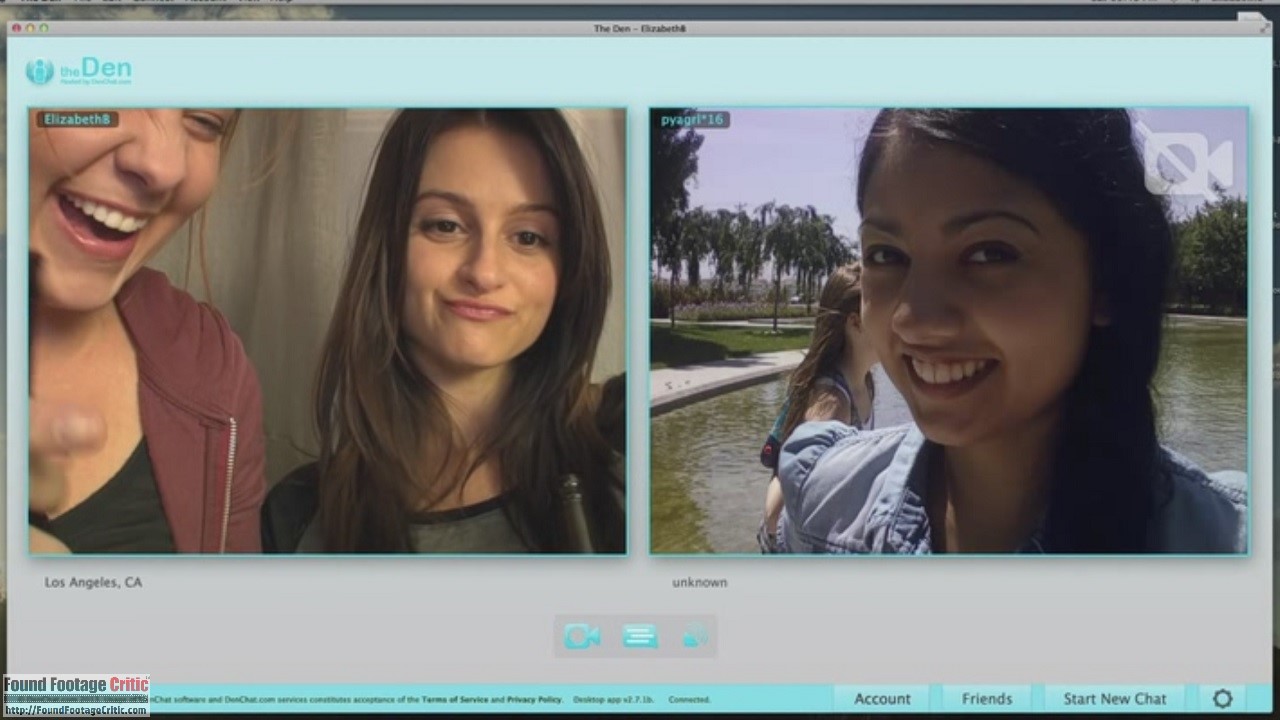Open the Account tab
This screenshot has width=1280, height=720.
click(882, 699)
